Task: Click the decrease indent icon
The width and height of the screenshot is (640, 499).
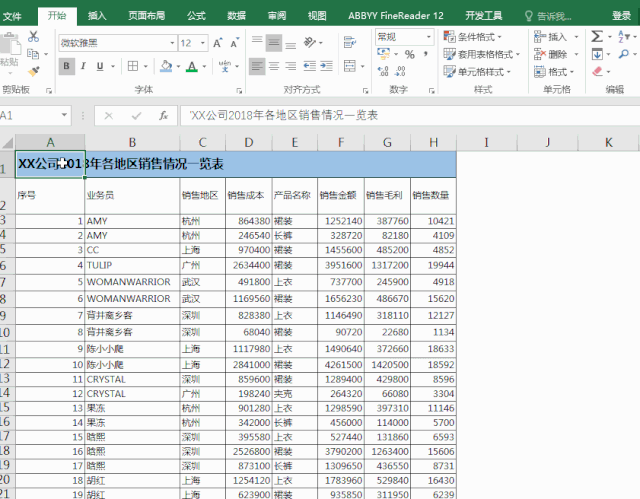Action: [x=309, y=66]
